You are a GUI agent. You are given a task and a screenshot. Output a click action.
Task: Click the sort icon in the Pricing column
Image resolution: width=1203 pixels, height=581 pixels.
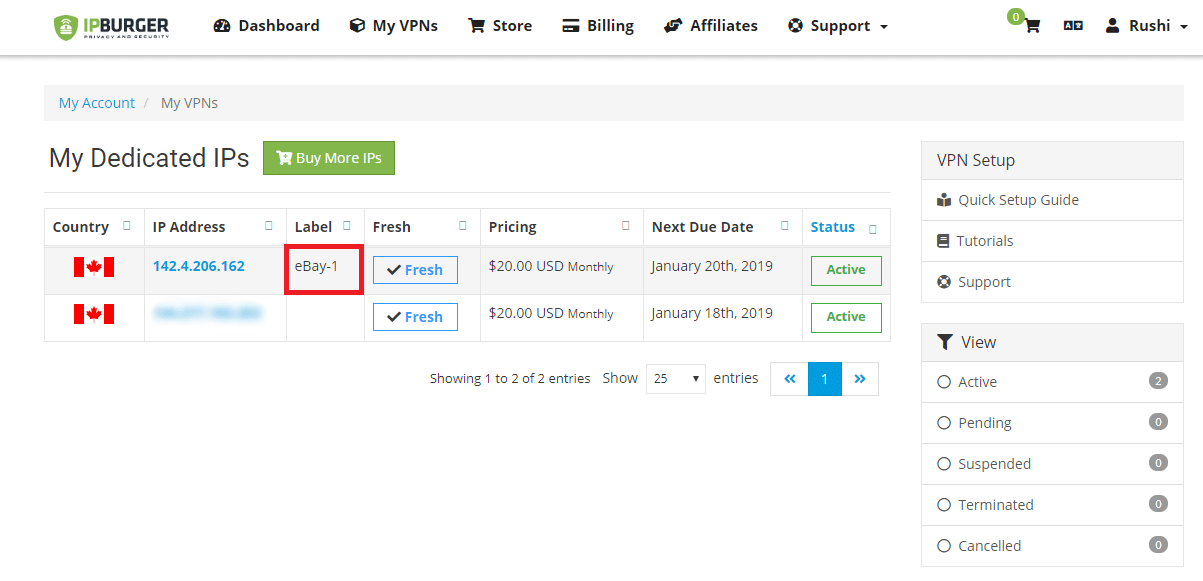626,226
